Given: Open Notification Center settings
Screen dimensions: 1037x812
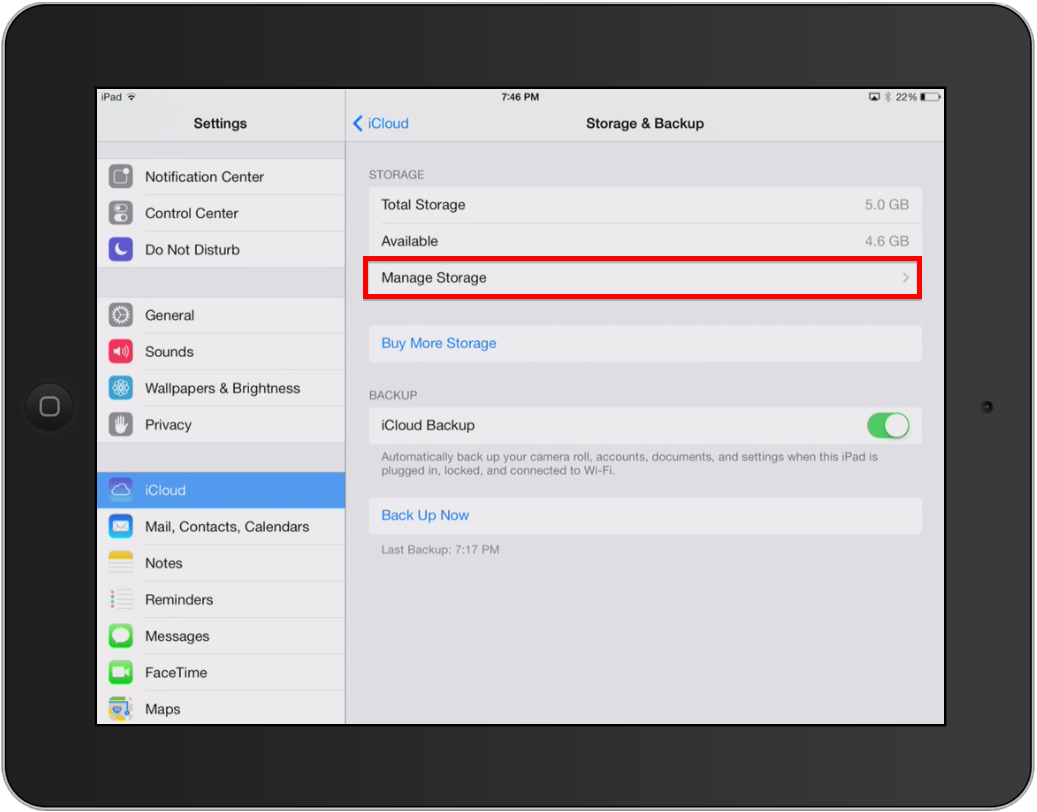Looking at the screenshot, I should coord(221,177).
